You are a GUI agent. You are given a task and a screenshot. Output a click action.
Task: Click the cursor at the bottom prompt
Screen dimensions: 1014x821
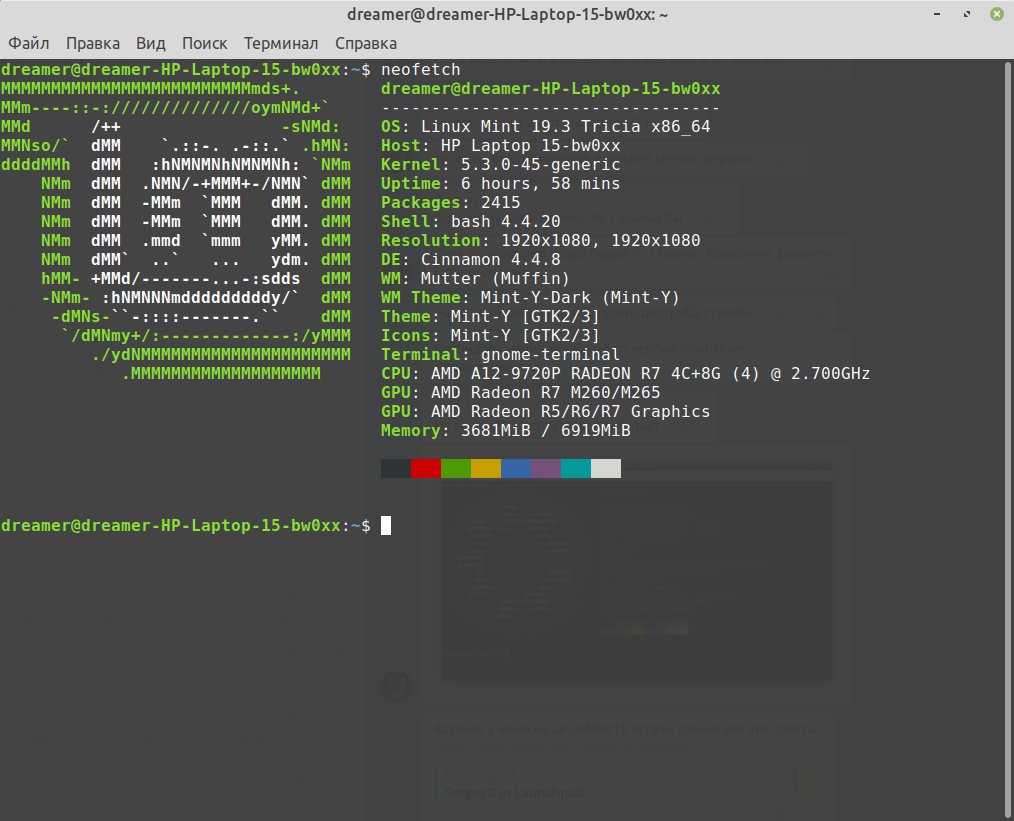click(x=386, y=526)
